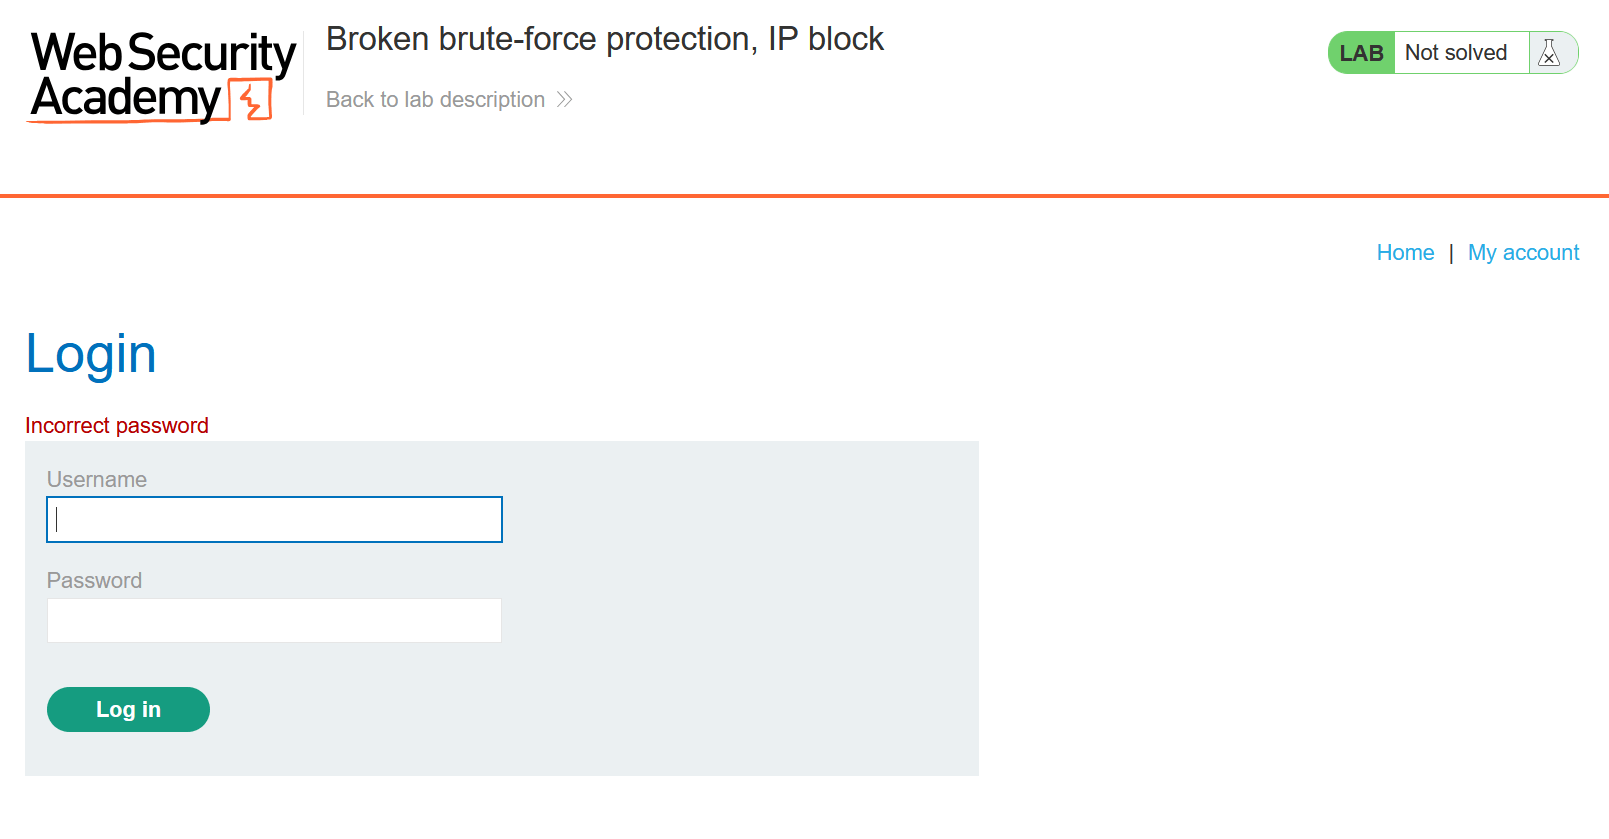Click the flask lab status icon
Screen dimensions: 1609x839
pyautogui.click(x=1551, y=52)
